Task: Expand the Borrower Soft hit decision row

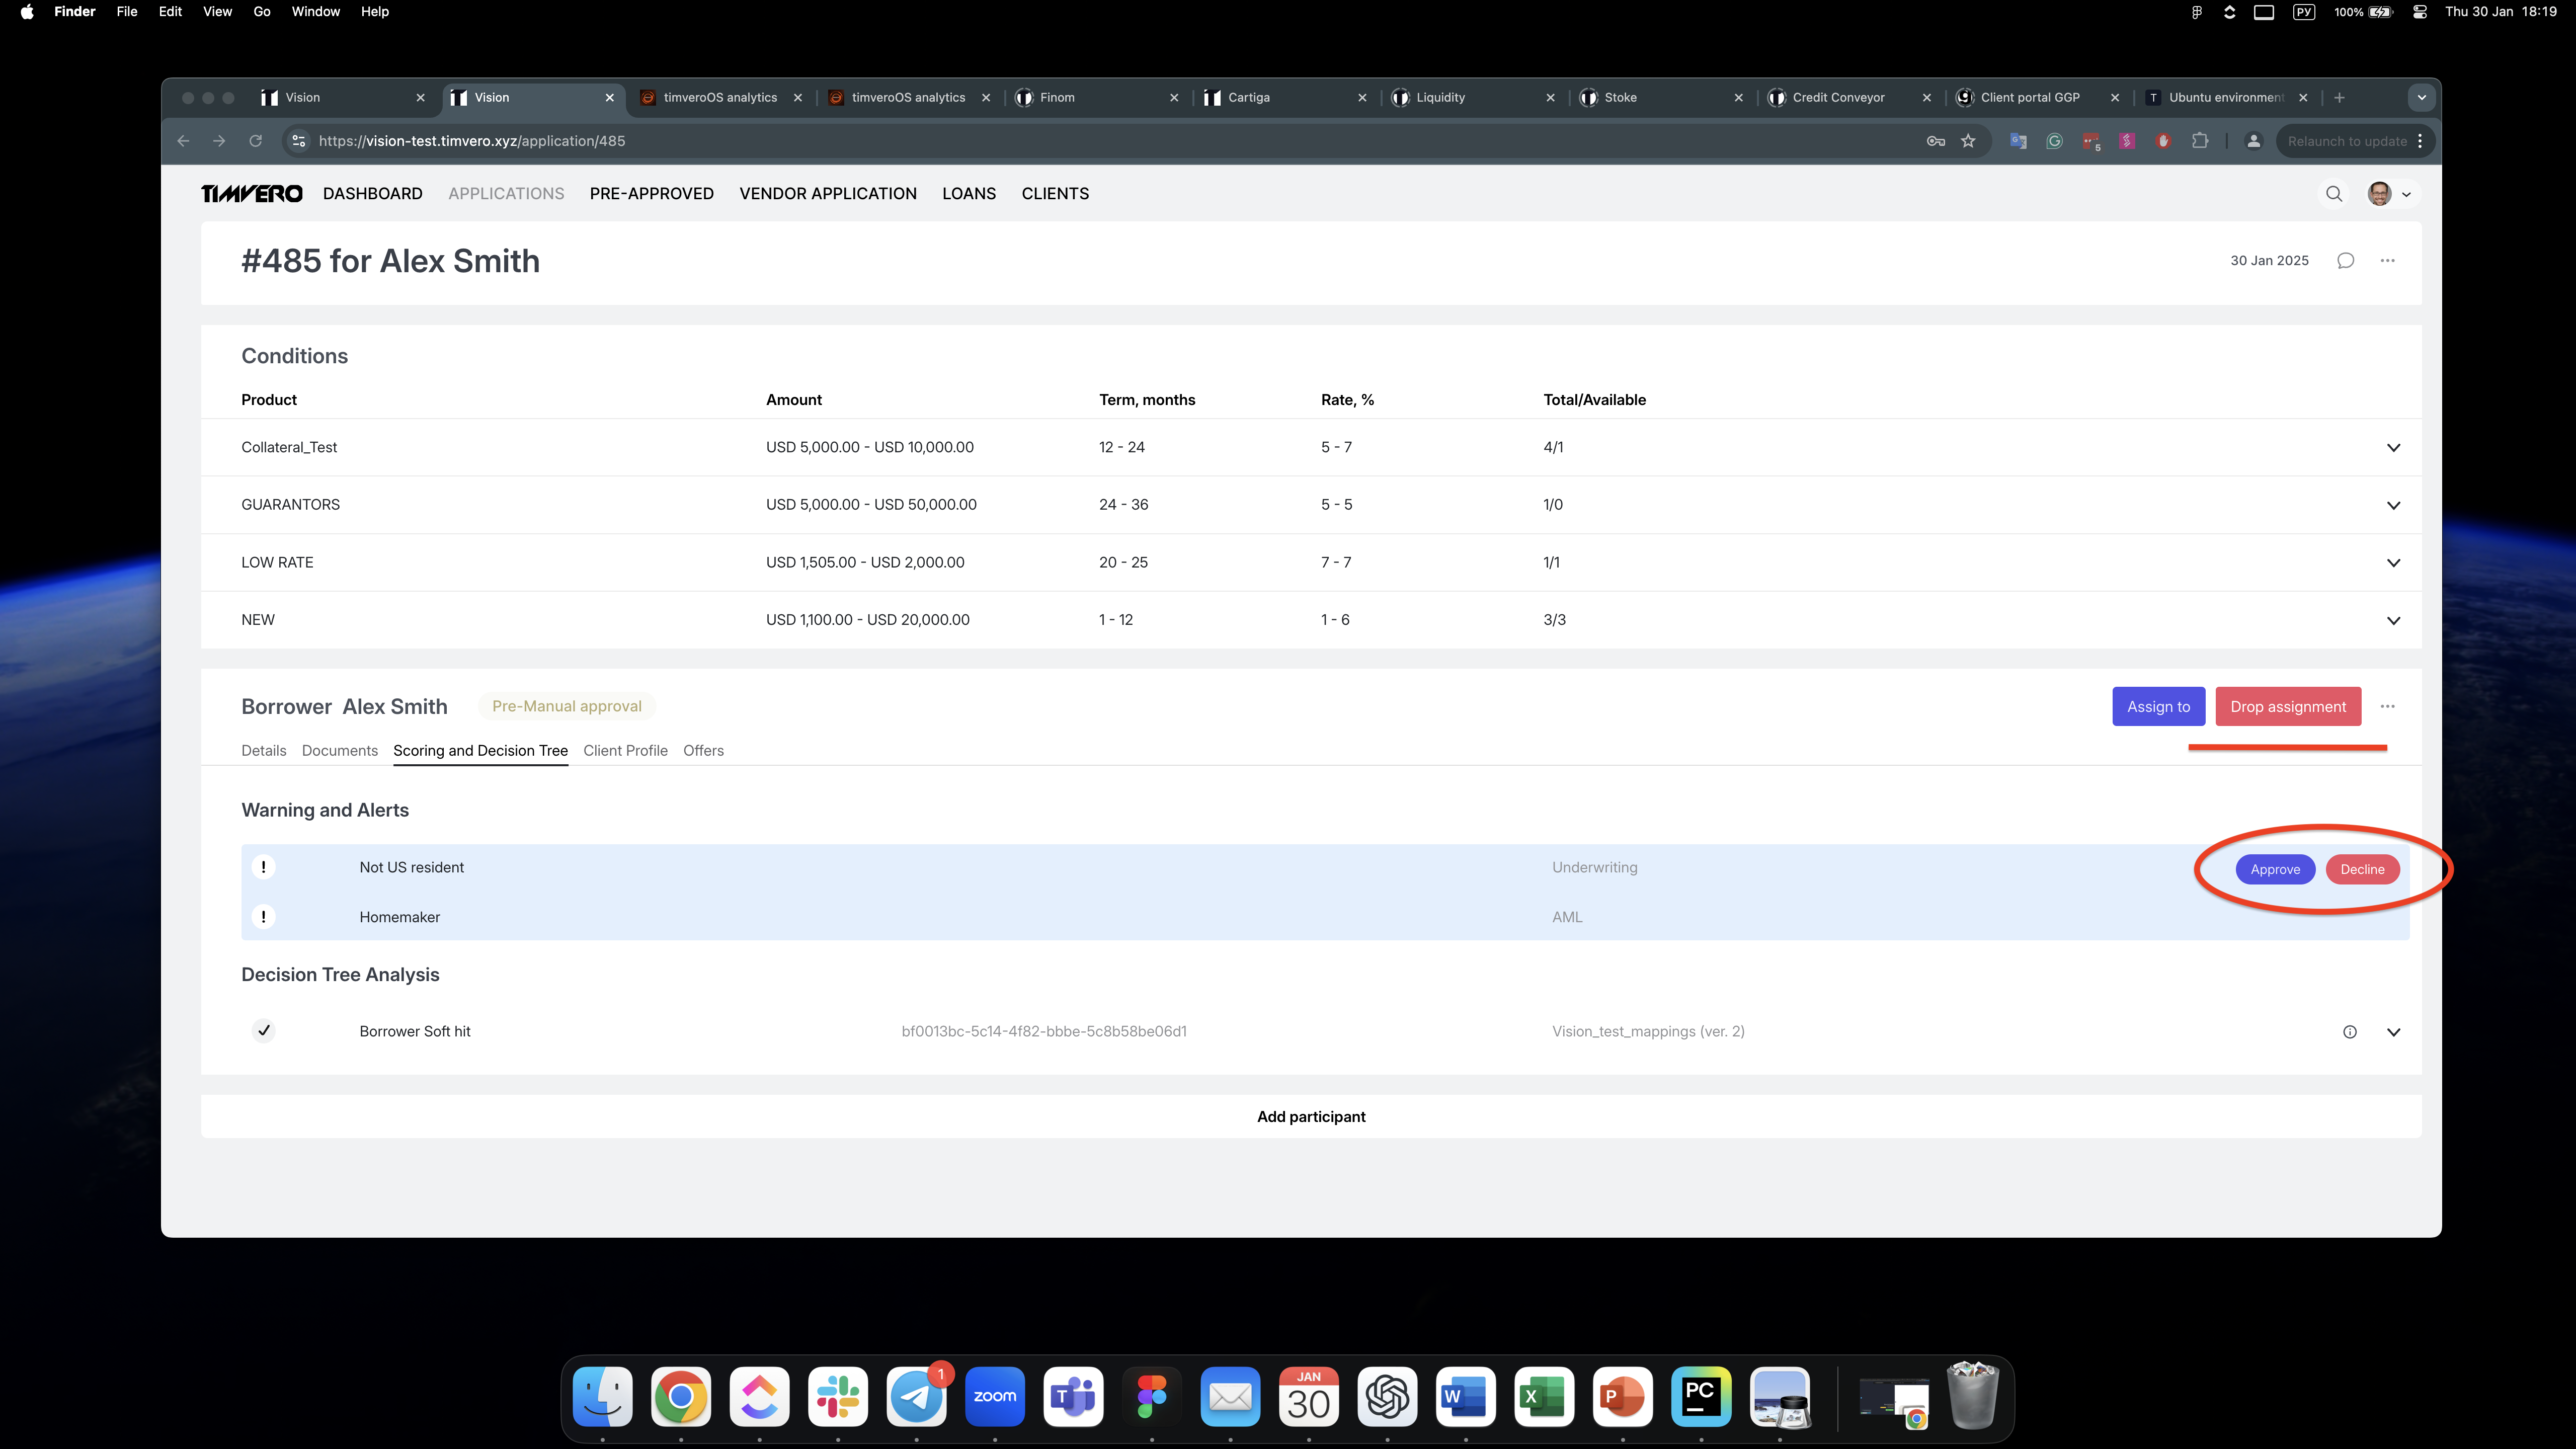Action: (x=2393, y=1032)
